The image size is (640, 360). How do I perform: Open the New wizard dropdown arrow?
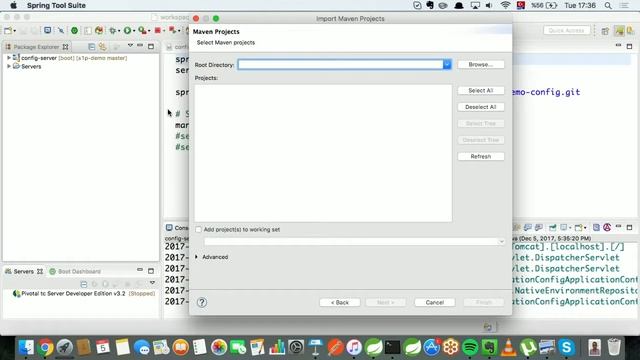pos(14,31)
